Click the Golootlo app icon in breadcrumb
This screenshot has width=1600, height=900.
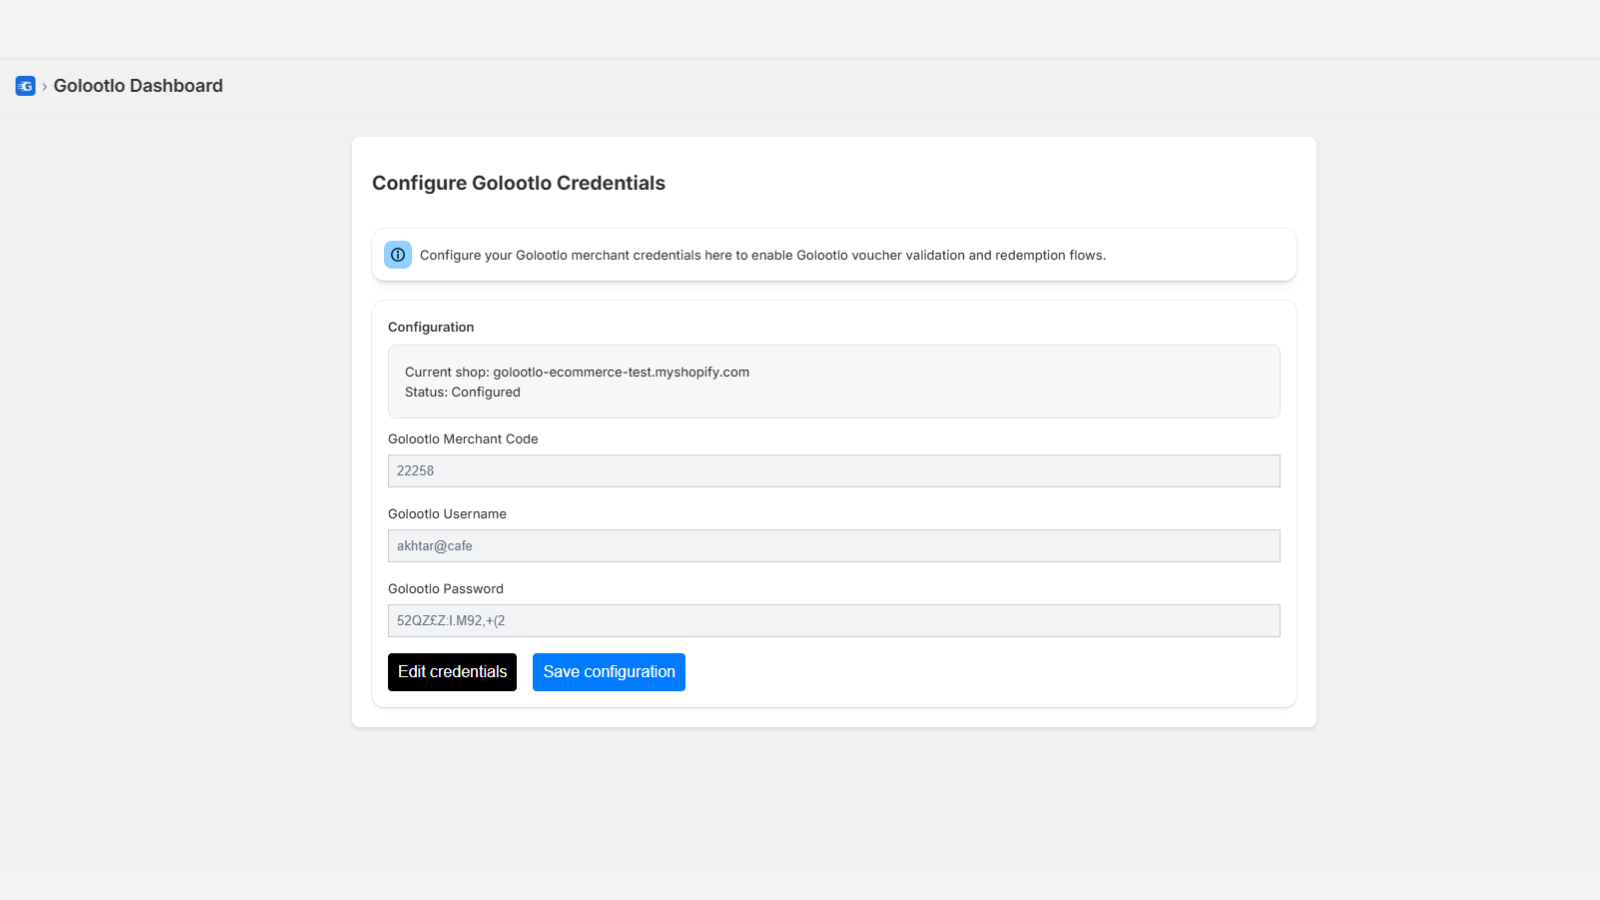tap(25, 86)
